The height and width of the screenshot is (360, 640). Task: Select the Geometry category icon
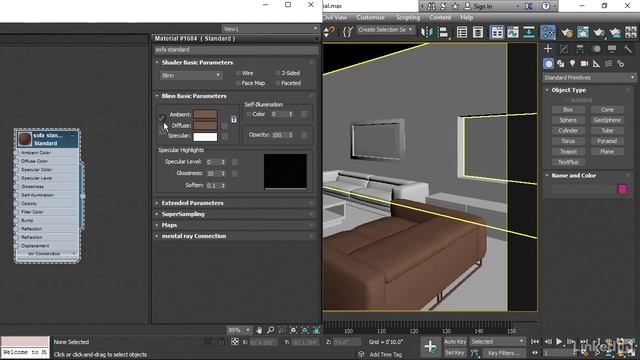click(x=549, y=64)
